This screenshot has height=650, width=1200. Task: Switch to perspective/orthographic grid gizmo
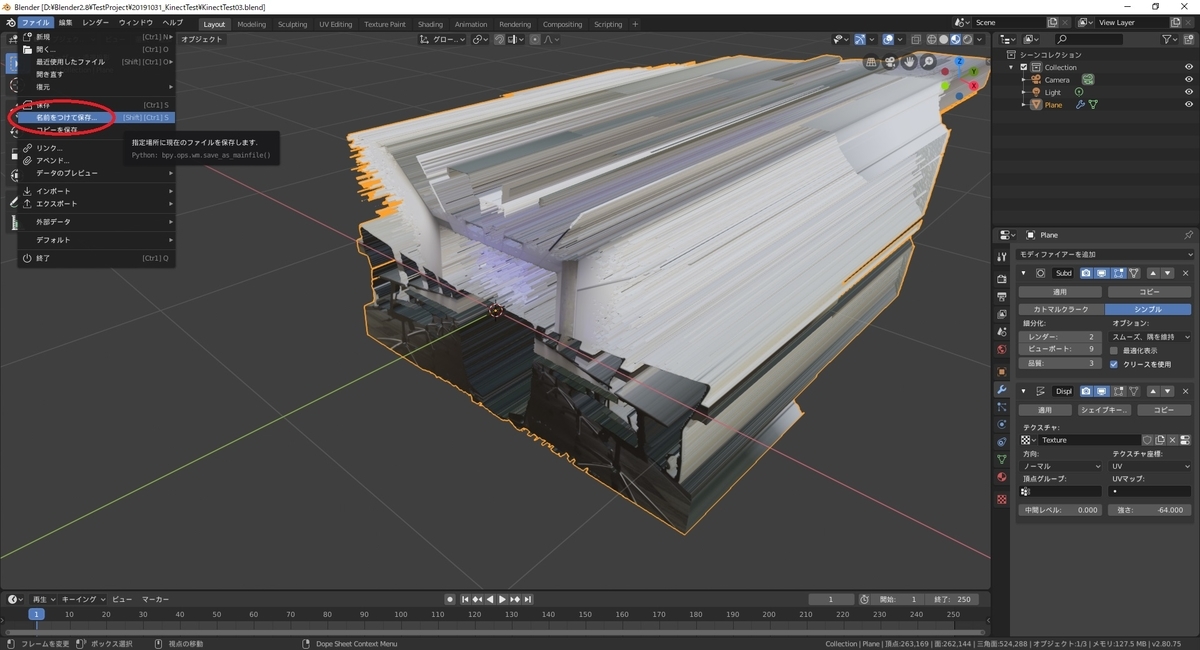pos(871,62)
